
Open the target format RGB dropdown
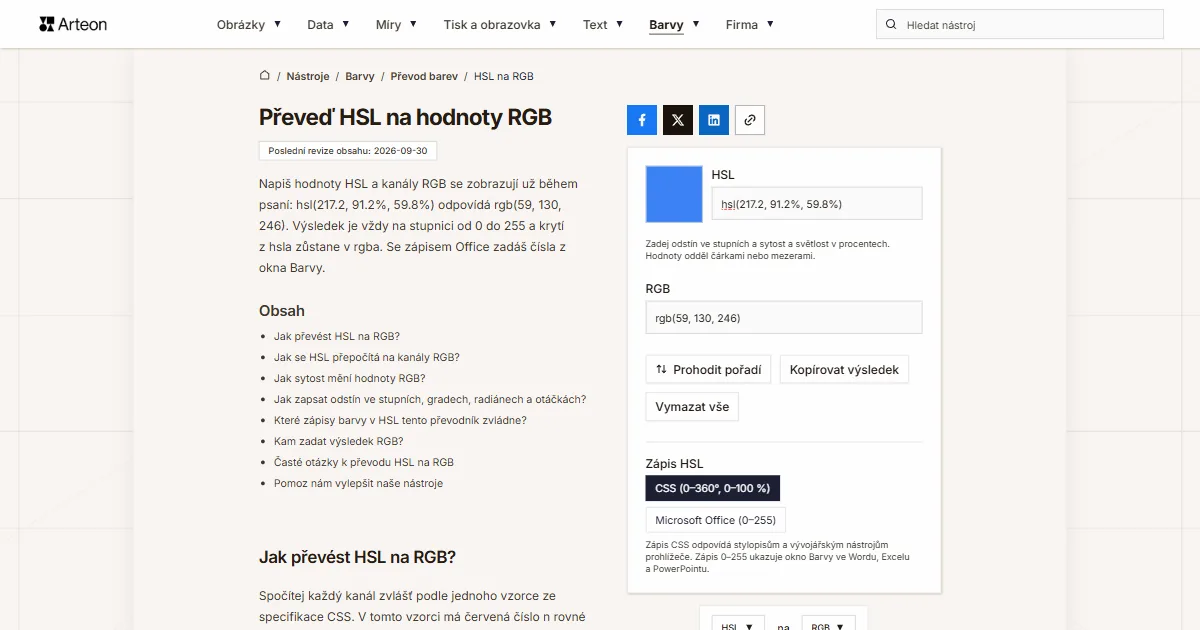click(x=829, y=627)
